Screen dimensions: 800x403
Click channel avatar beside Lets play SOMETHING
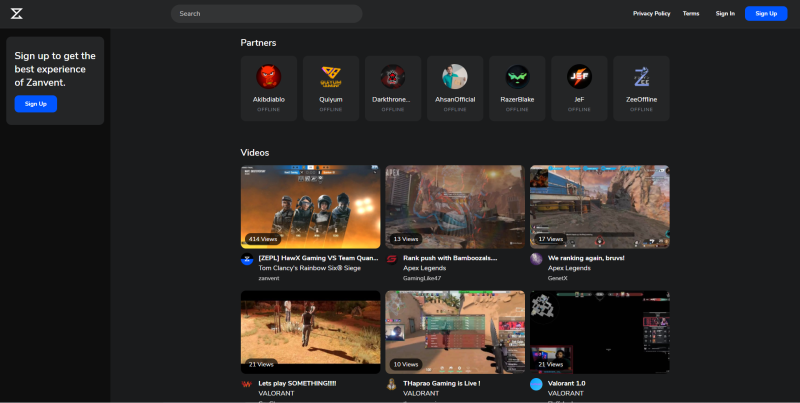(x=247, y=384)
